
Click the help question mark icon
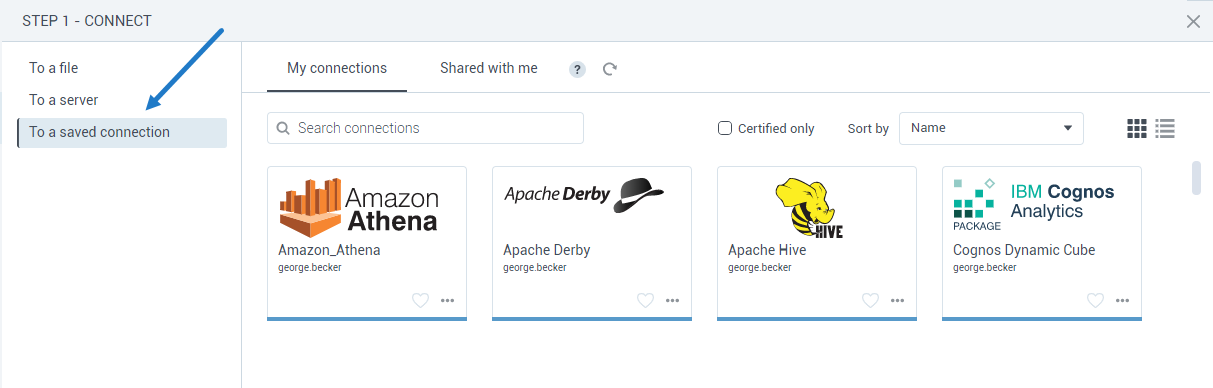click(x=577, y=69)
